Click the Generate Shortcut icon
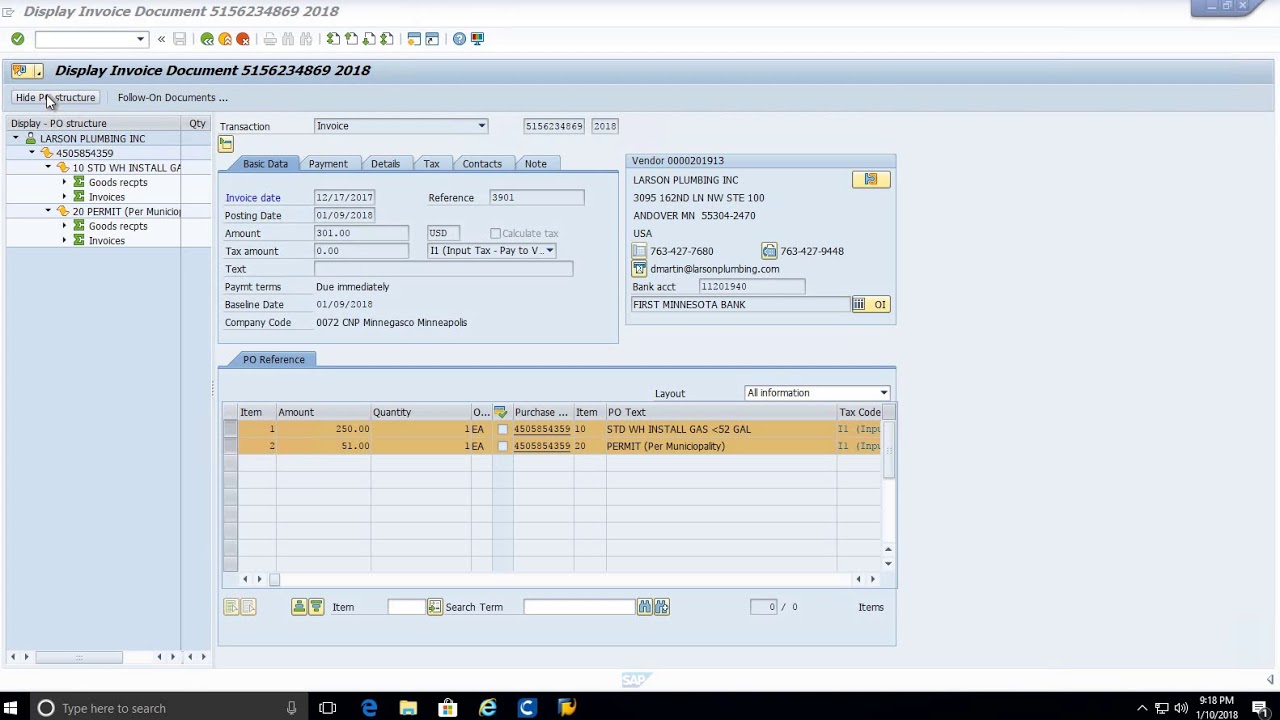This screenshot has width=1280, height=720. coord(432,39)
